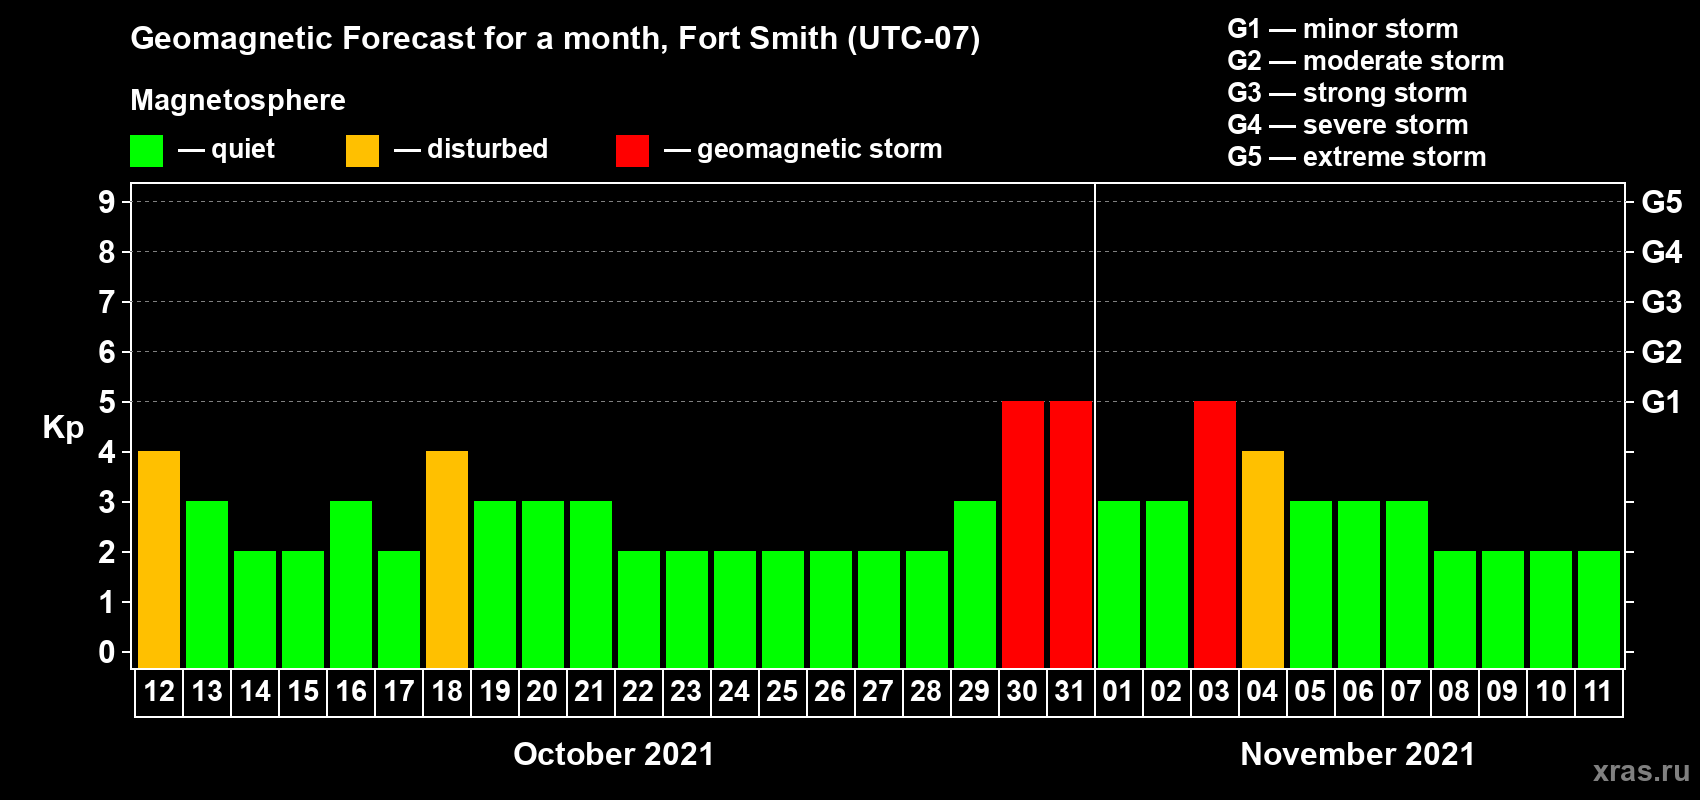This screenshot has width=1700, height=800.
Task: Click the Kp axis value 9
Action: click(107, 202)
